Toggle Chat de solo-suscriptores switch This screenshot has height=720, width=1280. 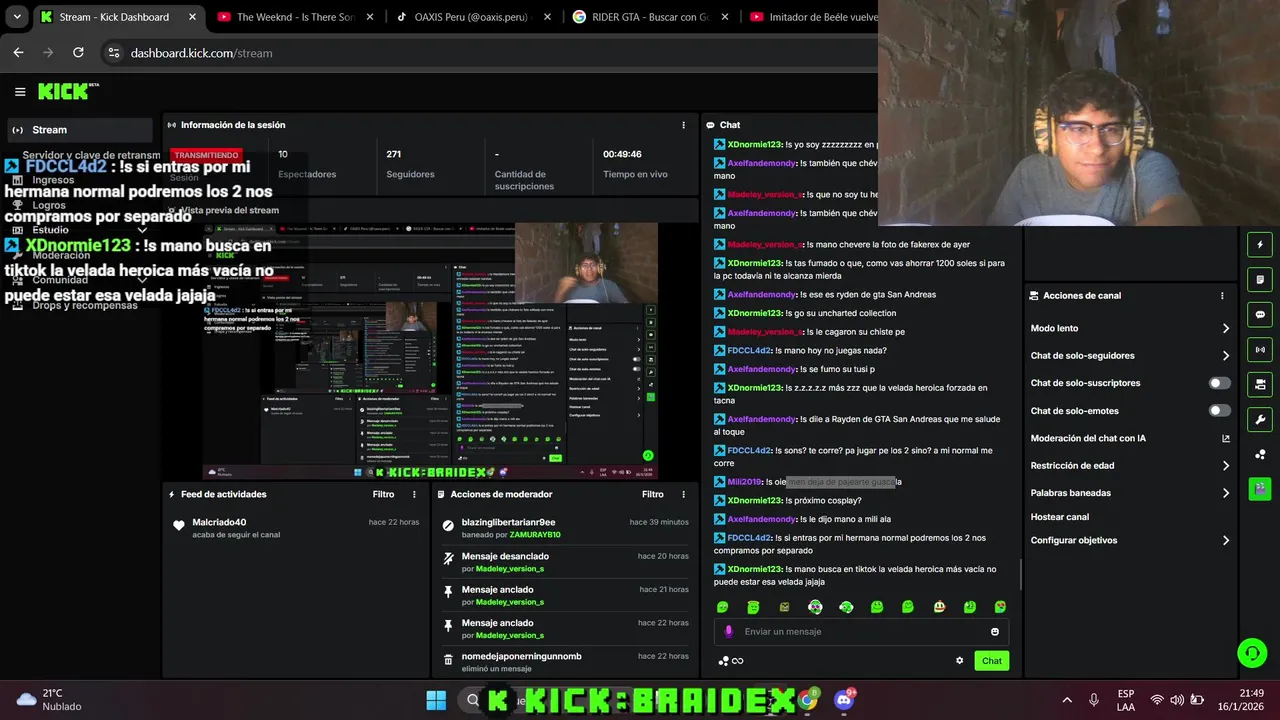1219,383
